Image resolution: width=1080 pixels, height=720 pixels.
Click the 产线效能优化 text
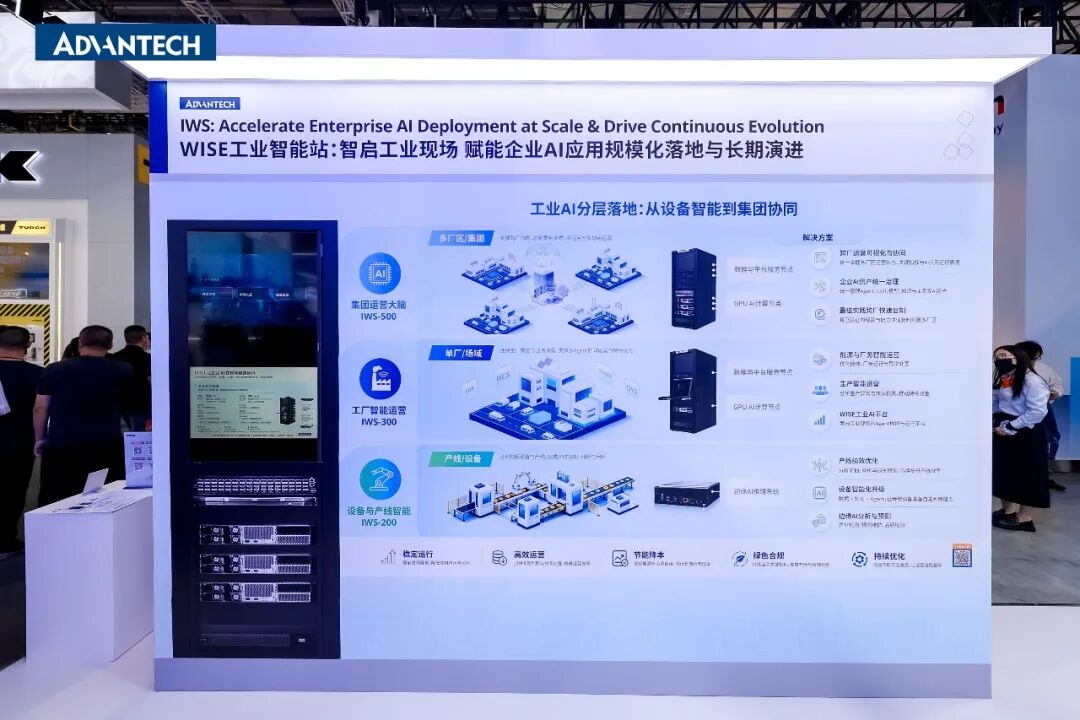click(x=858, y=460)
